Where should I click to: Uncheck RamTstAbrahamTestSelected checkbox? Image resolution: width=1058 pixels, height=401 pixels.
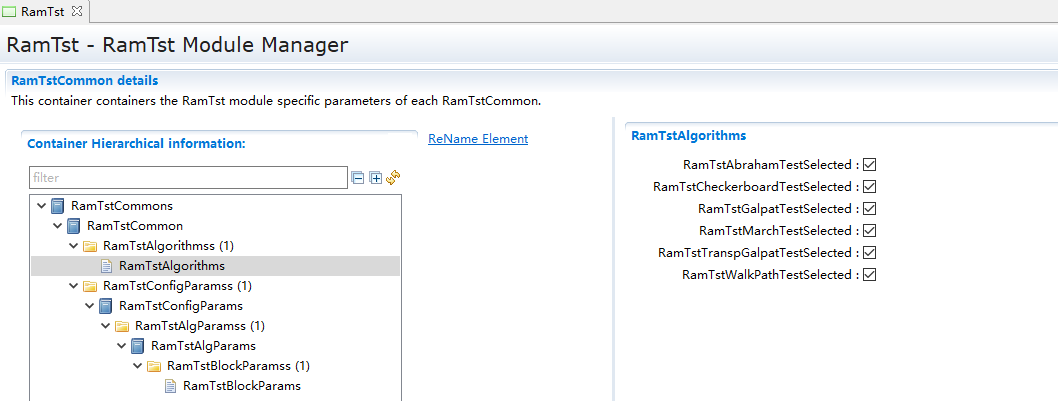click(869, 165)
